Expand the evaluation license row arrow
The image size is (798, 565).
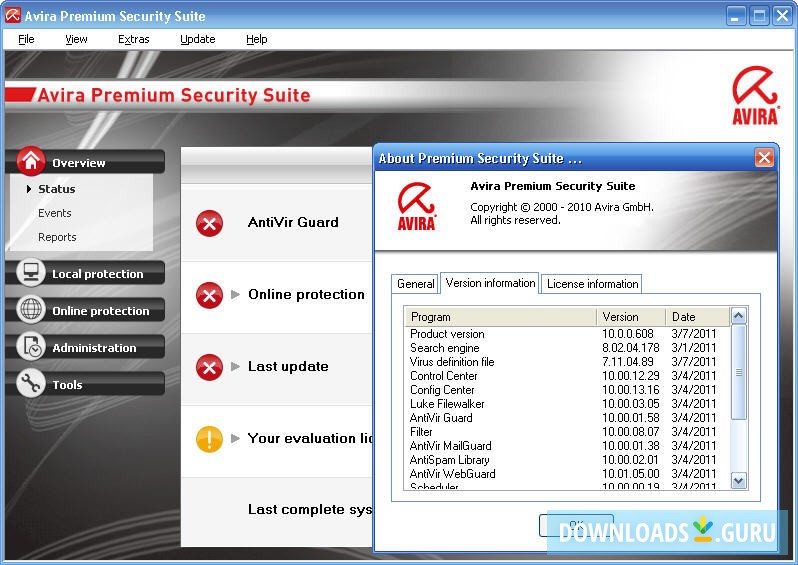235,438
